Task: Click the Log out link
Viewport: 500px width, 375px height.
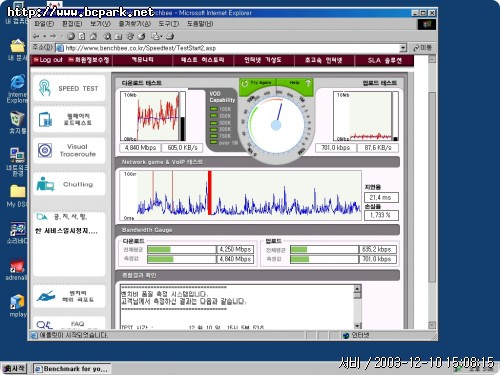Action: click(48, 60)
